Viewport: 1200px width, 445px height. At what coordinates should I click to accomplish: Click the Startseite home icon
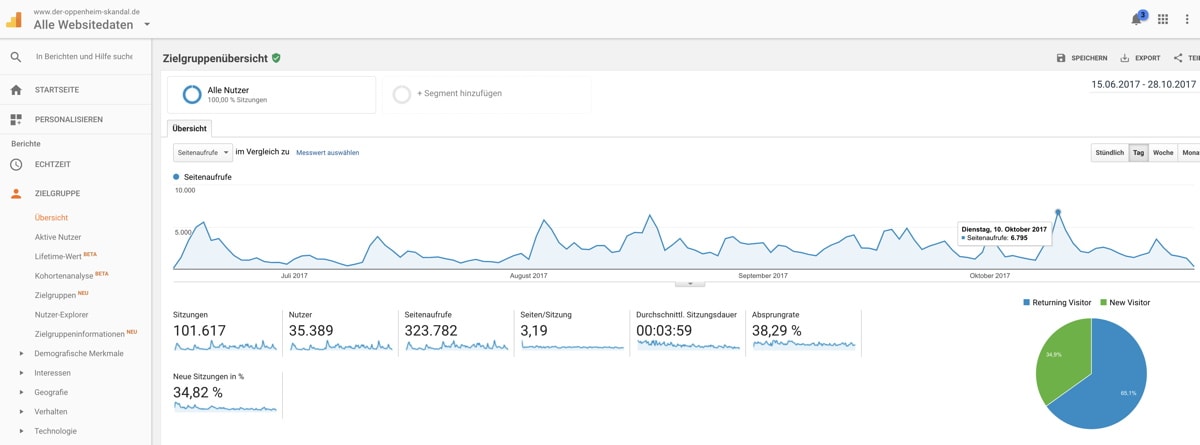coord(16,90)
